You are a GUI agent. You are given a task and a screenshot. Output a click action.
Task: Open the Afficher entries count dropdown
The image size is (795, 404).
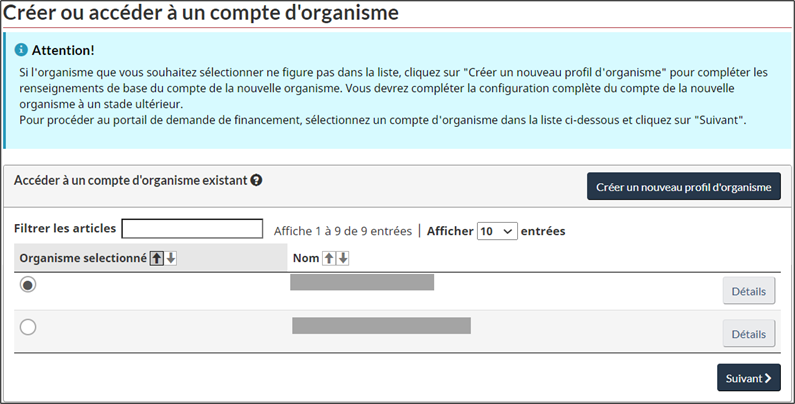[497, 231]
